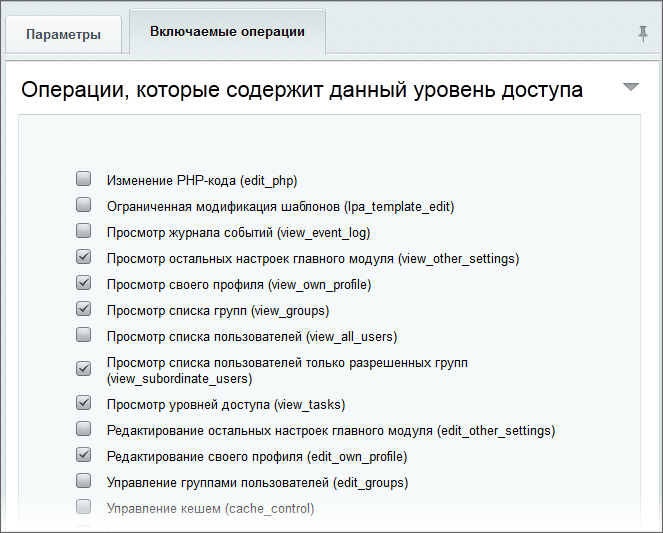Viewport: 663px width, 533px height.
Task: Click the Просмотр журнала событий label
Action: (238, 233)
